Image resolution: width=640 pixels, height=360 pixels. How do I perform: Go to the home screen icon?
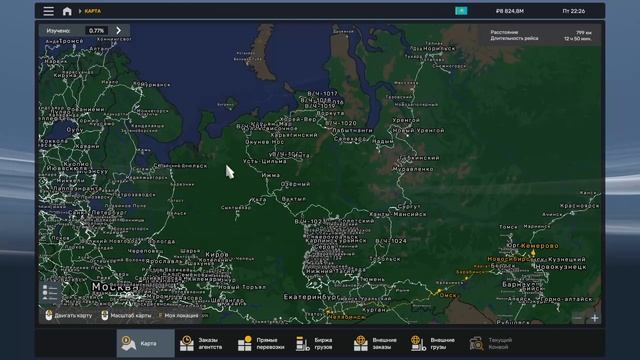point(67,11)
